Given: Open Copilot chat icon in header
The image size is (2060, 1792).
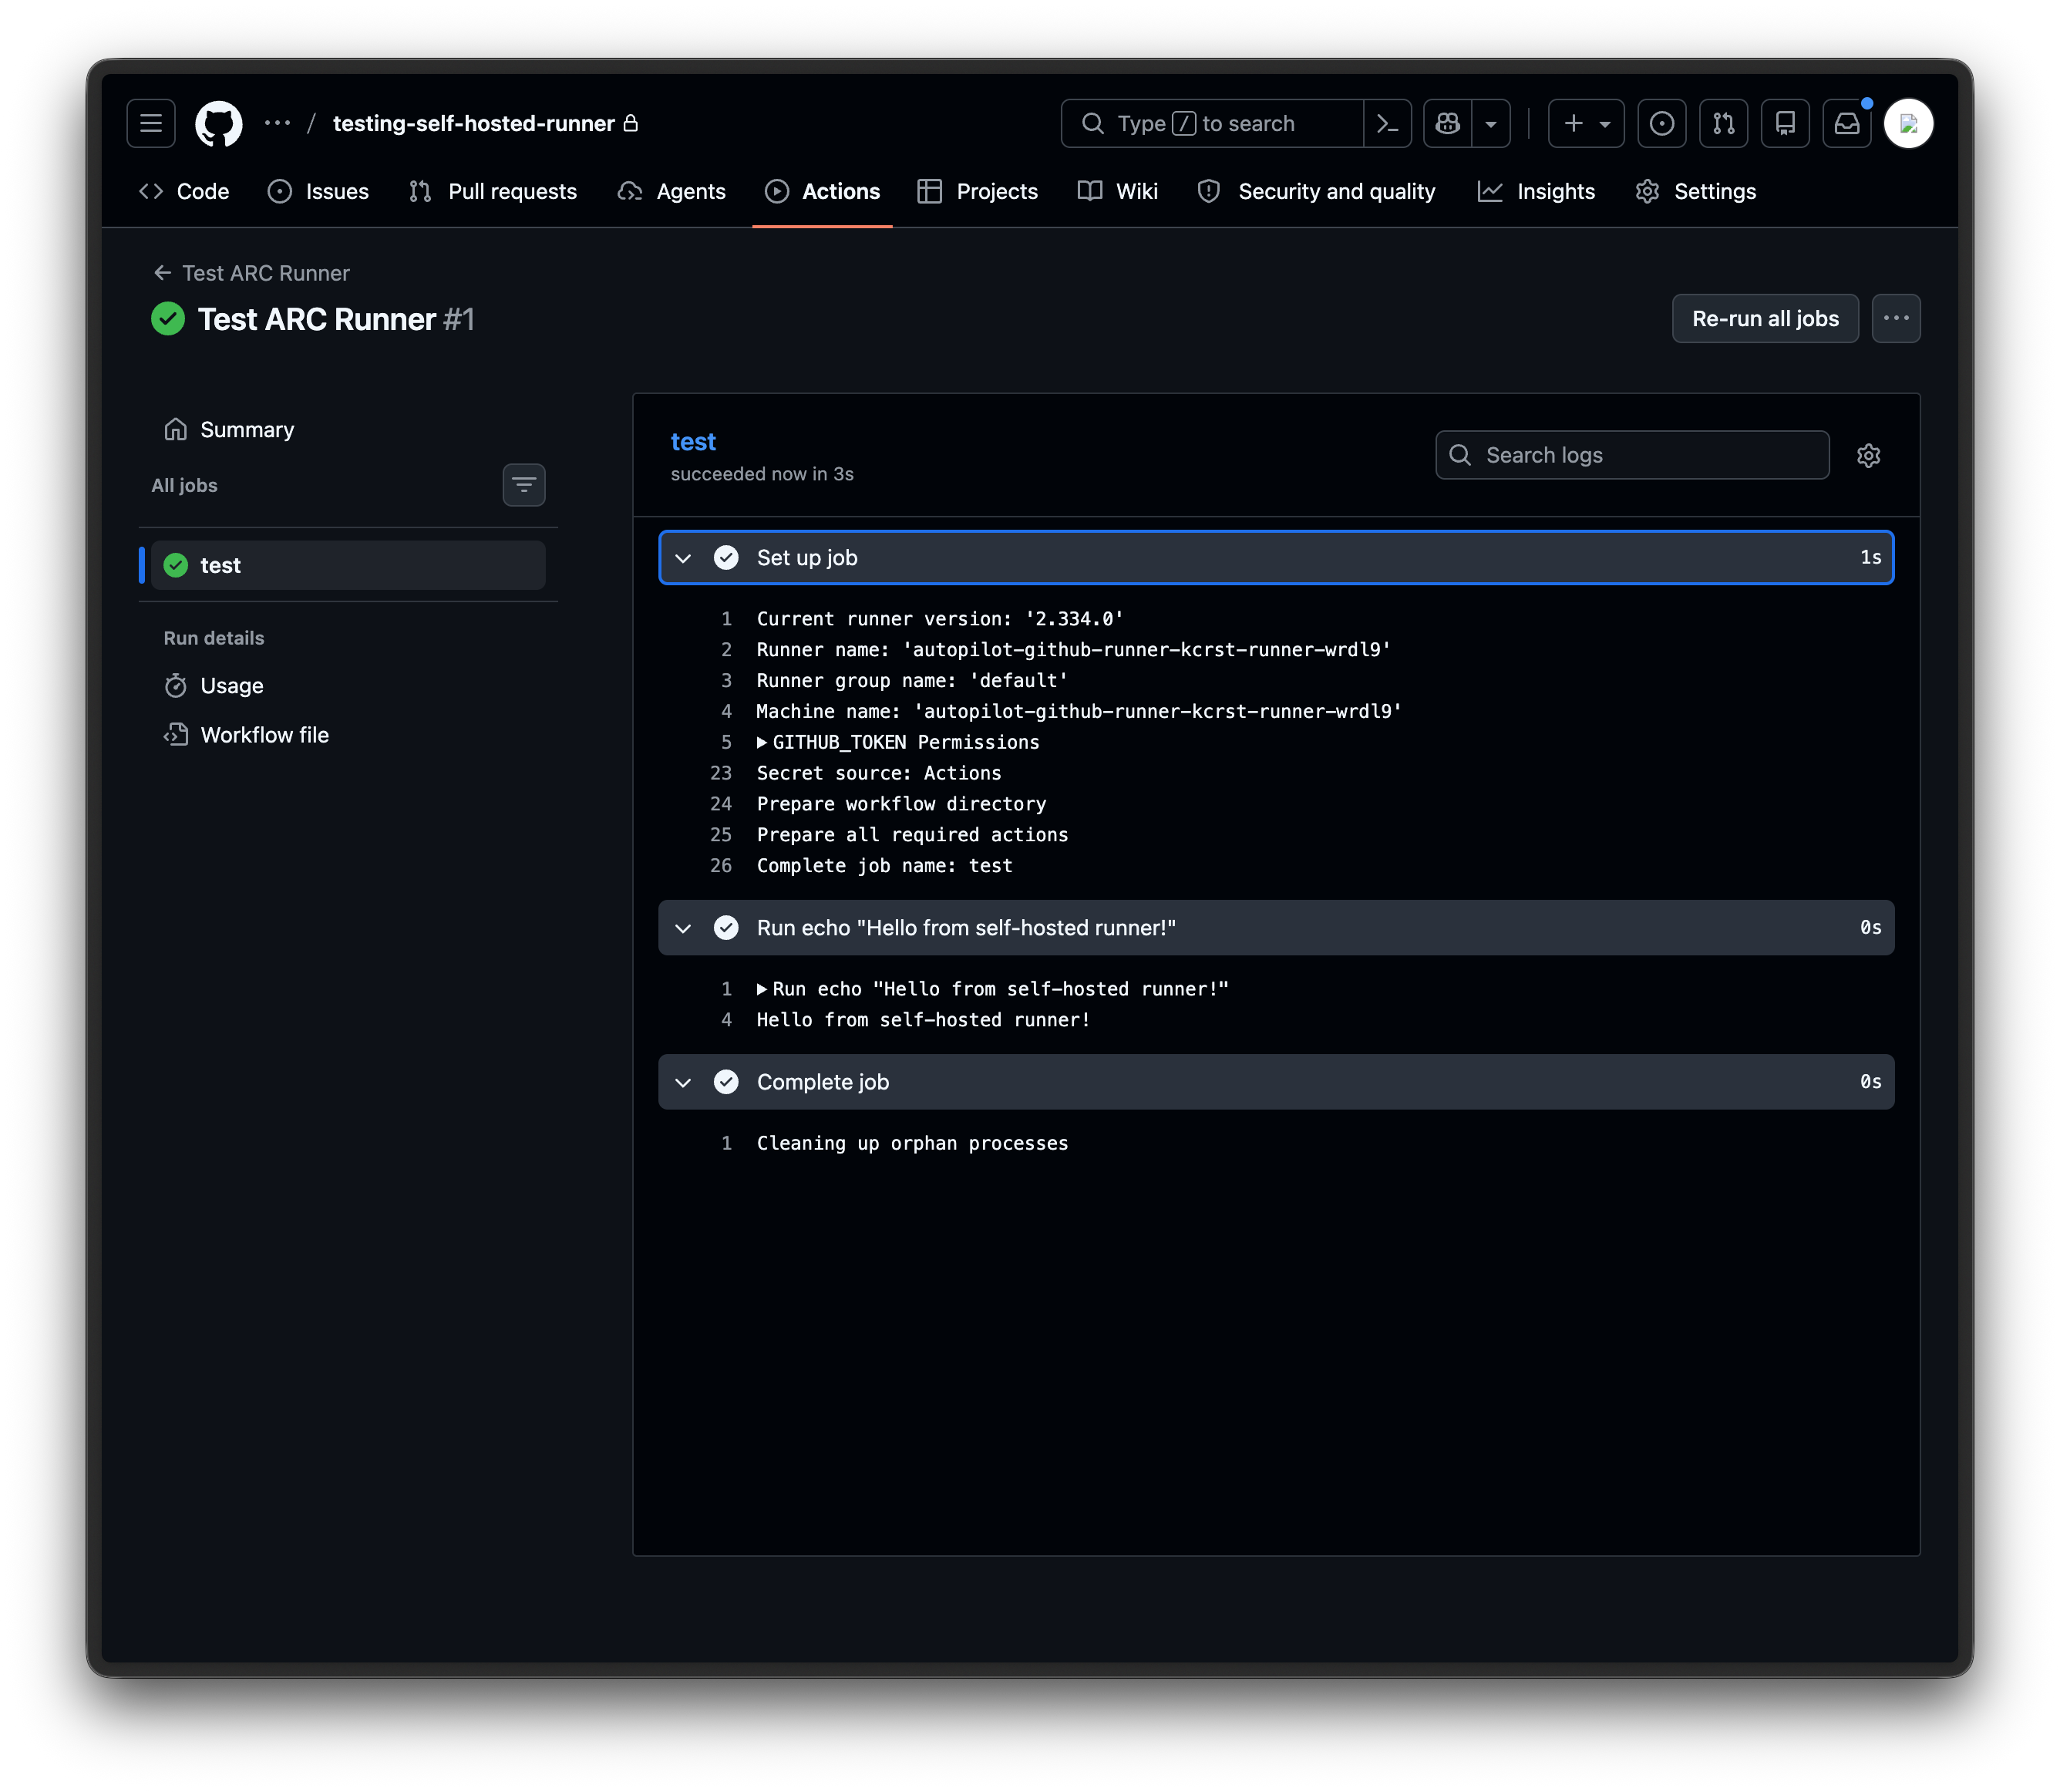Looking at the screenshot, I should pos(1448,123).
